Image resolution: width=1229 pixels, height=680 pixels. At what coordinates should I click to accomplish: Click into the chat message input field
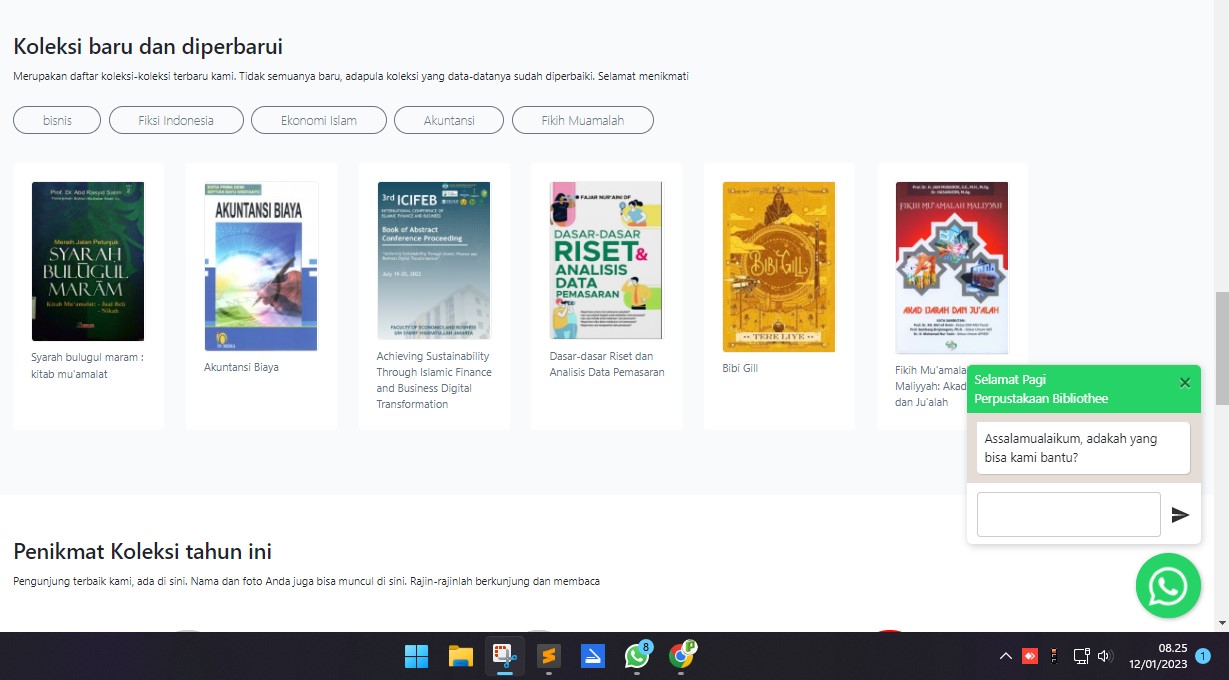(x=1069, y=515)
